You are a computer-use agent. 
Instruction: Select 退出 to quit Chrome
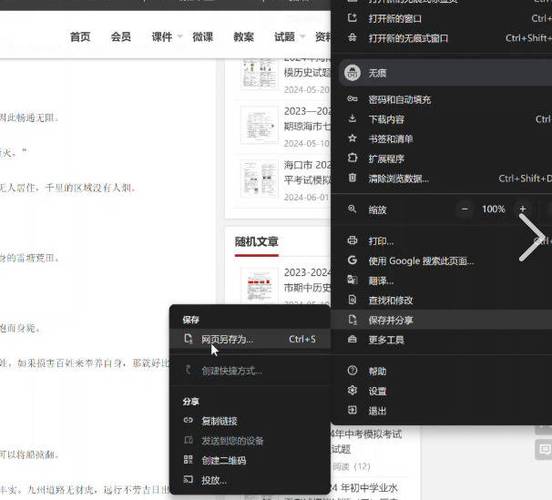pos(442,411)
